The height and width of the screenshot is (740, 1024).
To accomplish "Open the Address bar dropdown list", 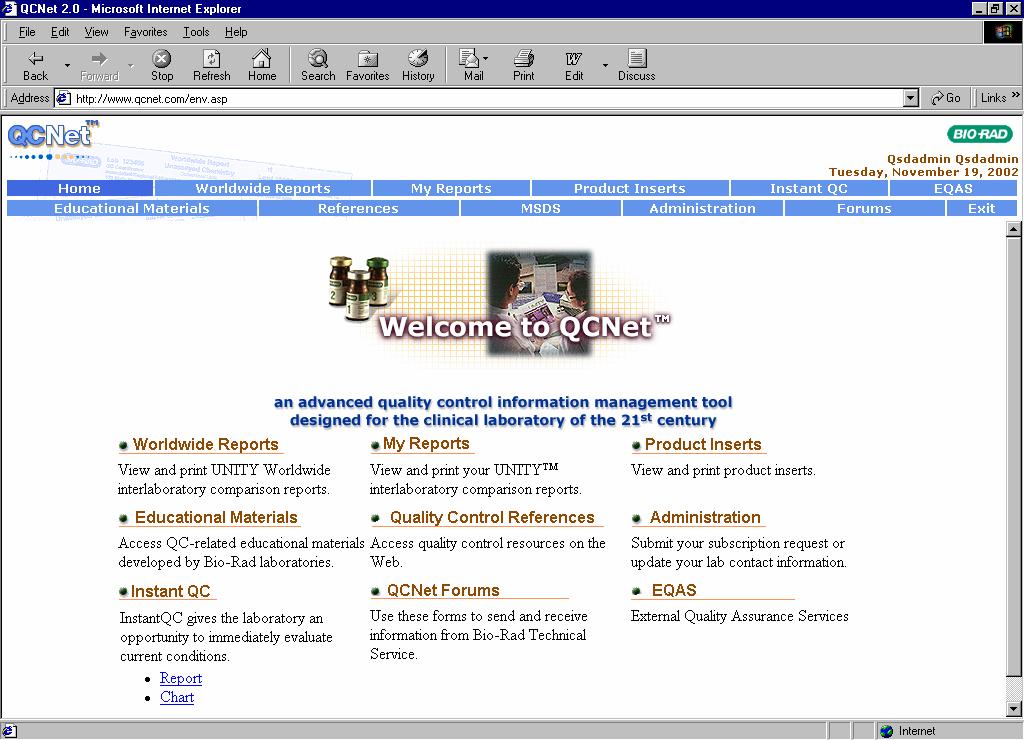I will pos(910,99).
